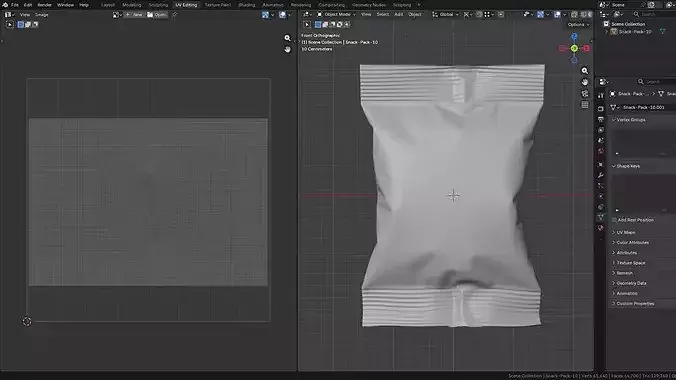Switch to the Layout workspace tab

108,5
